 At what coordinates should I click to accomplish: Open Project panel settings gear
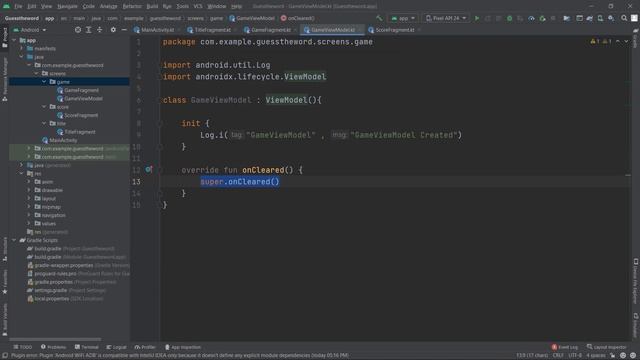pyautogui.click(x=113, y=30)
